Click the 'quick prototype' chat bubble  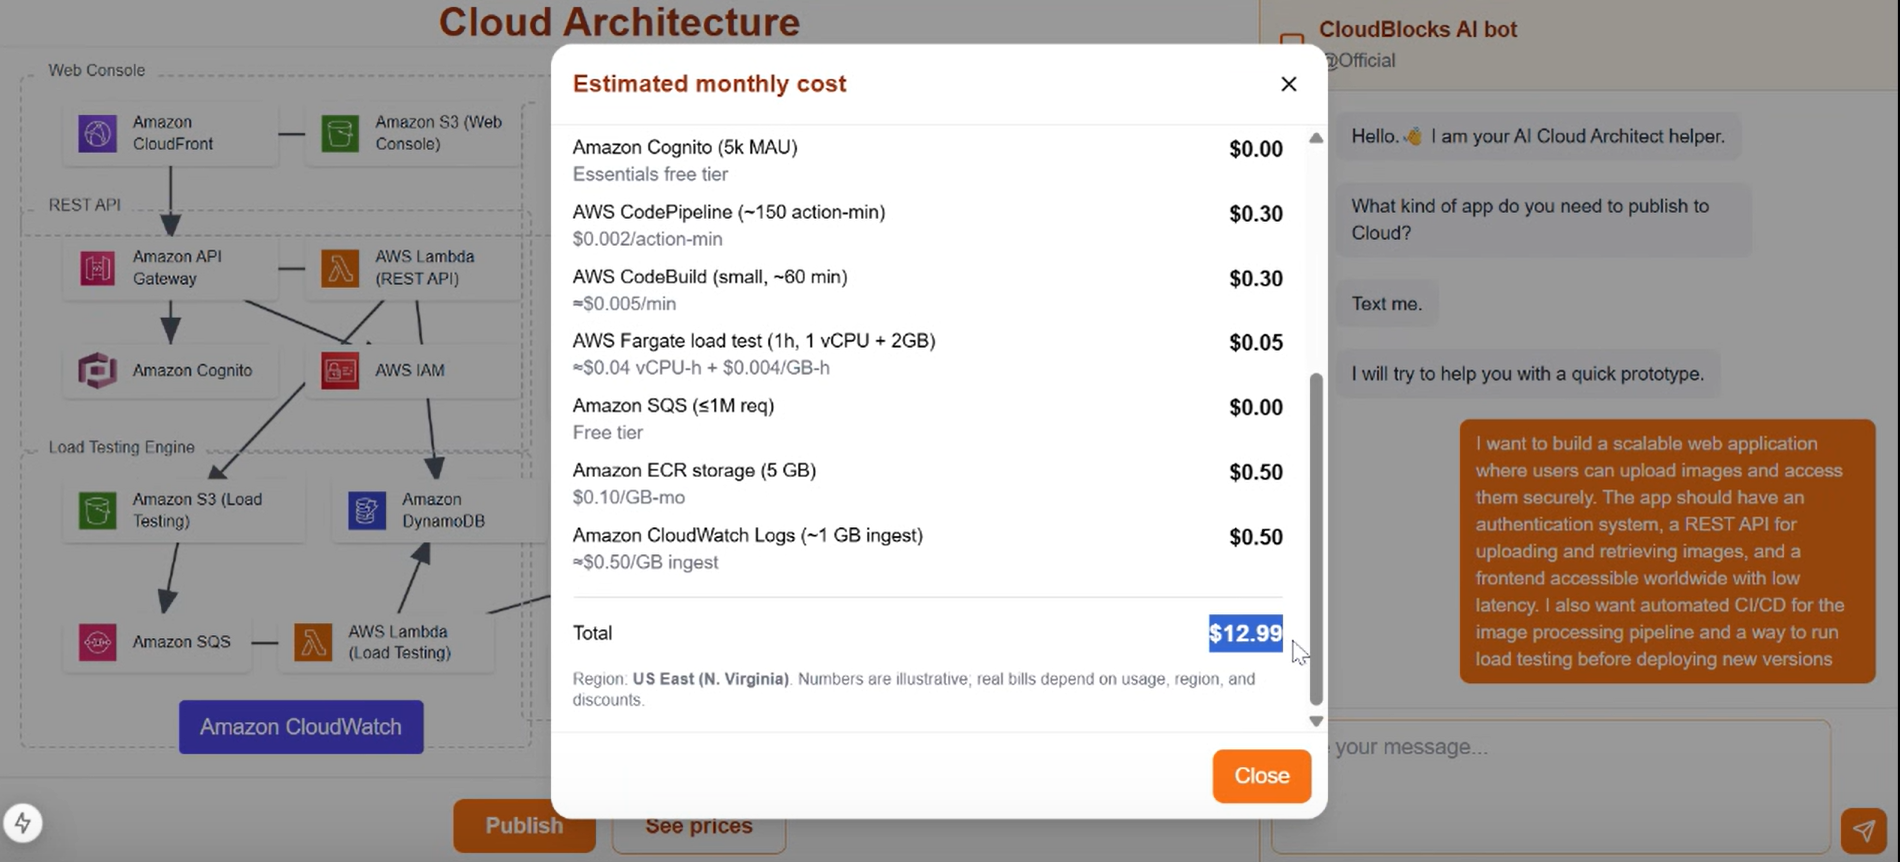tap(1528, 374)
